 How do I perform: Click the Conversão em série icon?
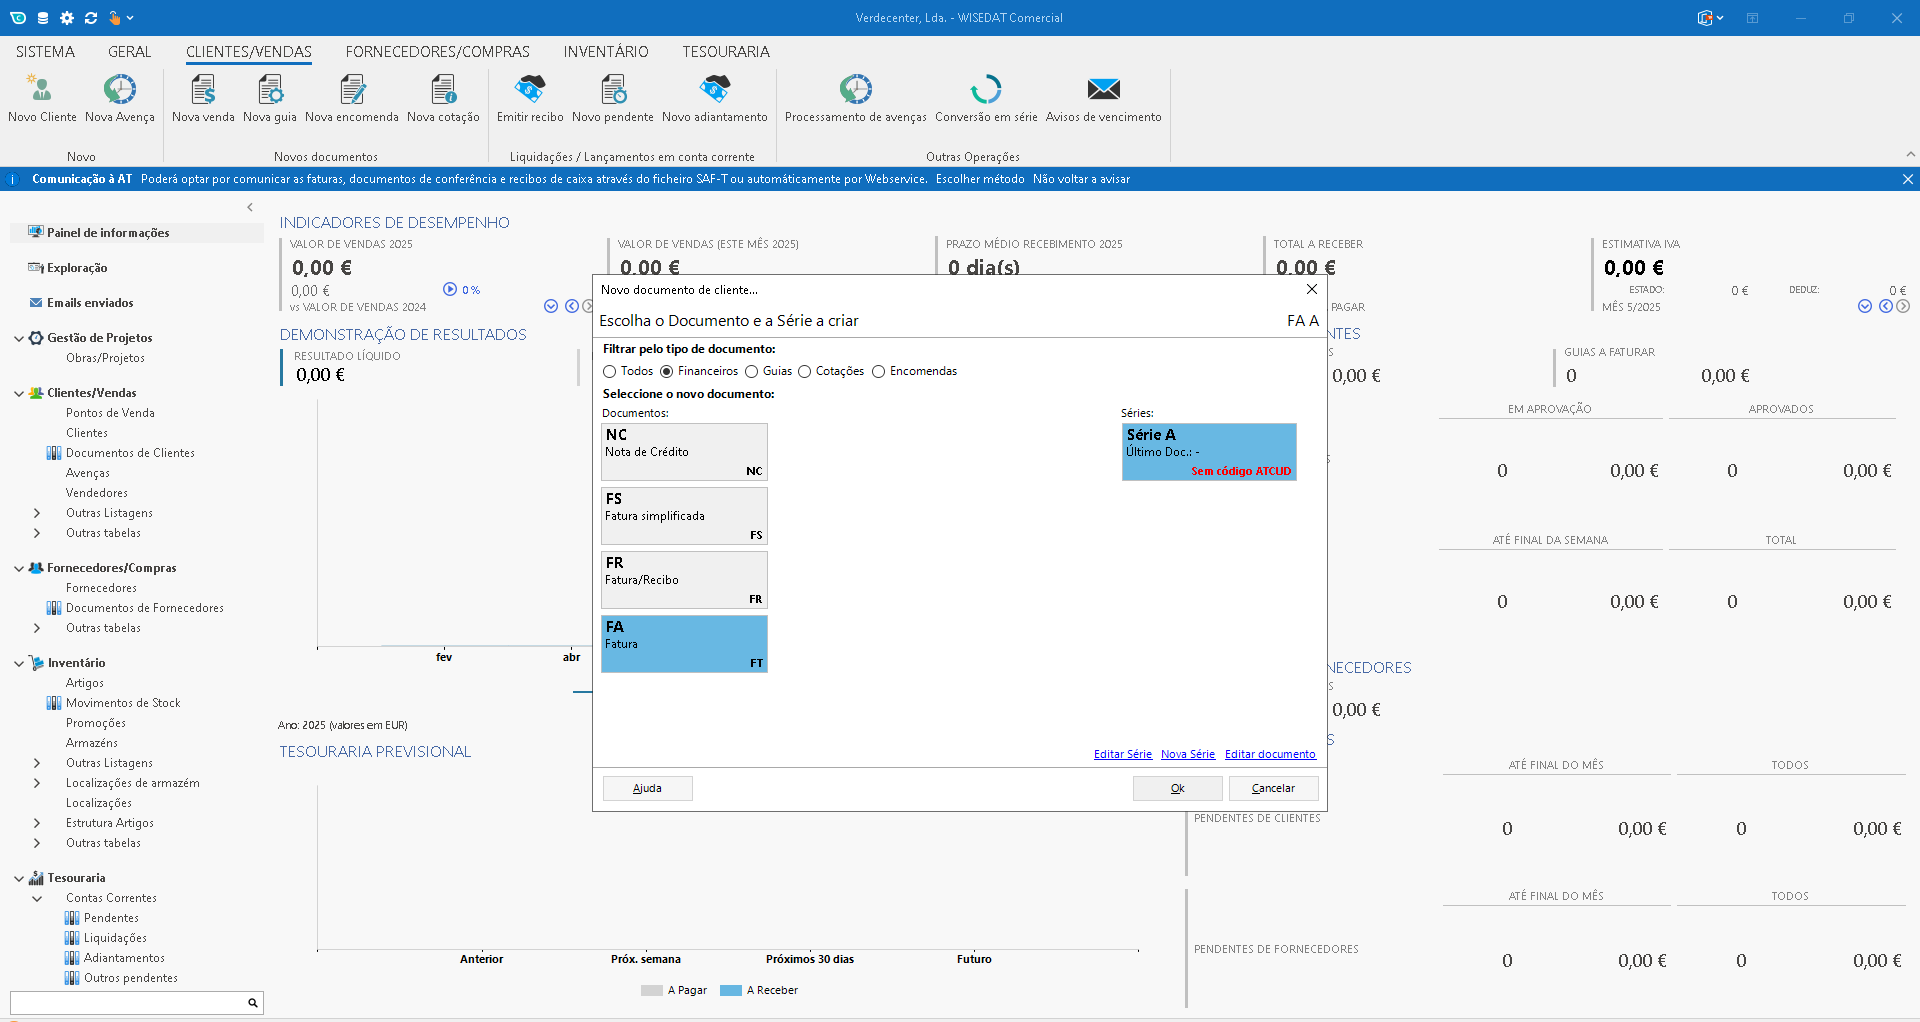(x=986, y=91)
